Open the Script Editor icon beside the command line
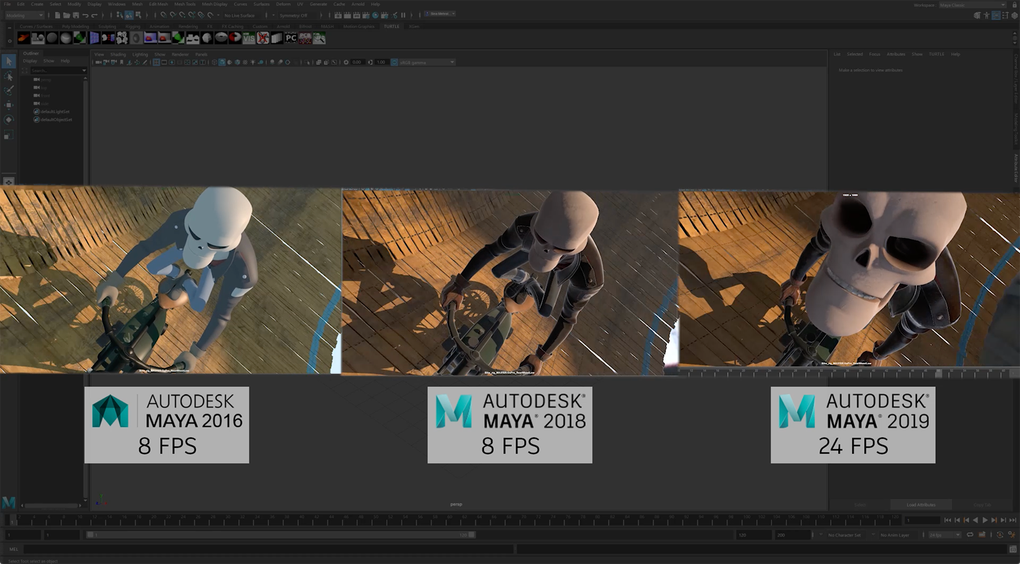The height and width of the screenshot is (564, 1020). pos(1013,549)
